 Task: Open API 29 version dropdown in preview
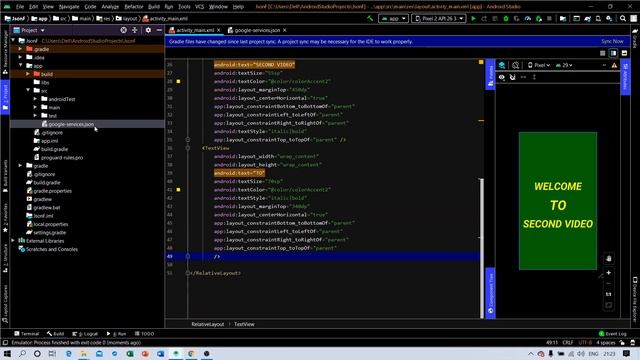tap(564, 65)
